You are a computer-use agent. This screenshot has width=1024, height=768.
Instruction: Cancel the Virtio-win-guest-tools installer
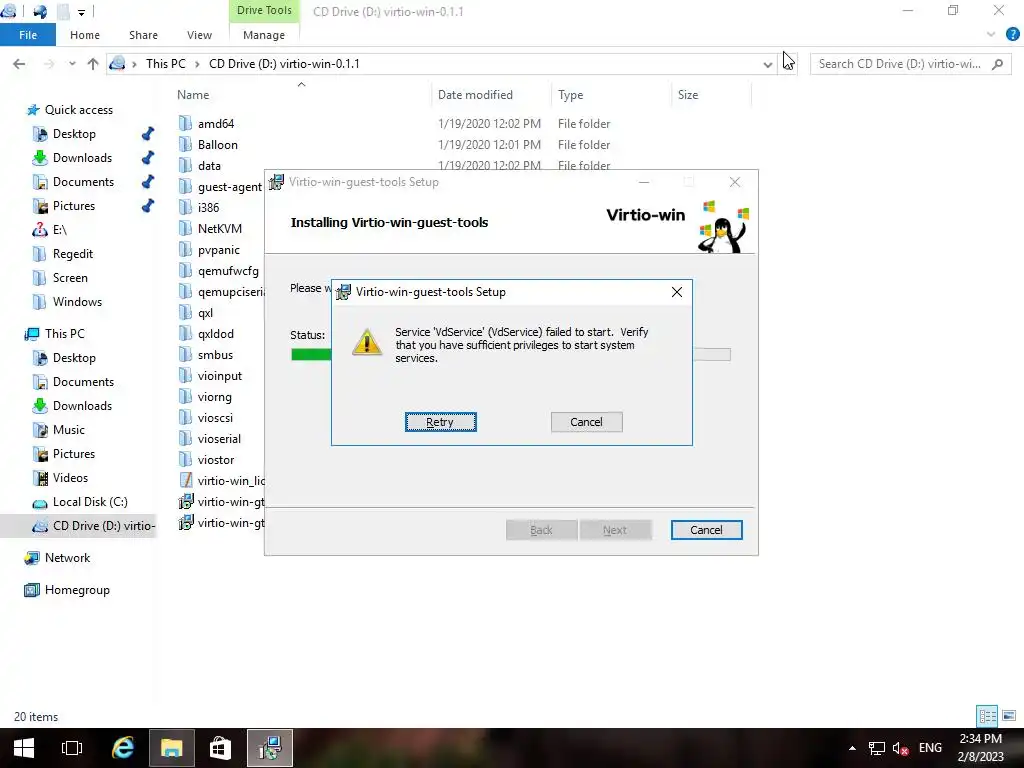(706, 530)
